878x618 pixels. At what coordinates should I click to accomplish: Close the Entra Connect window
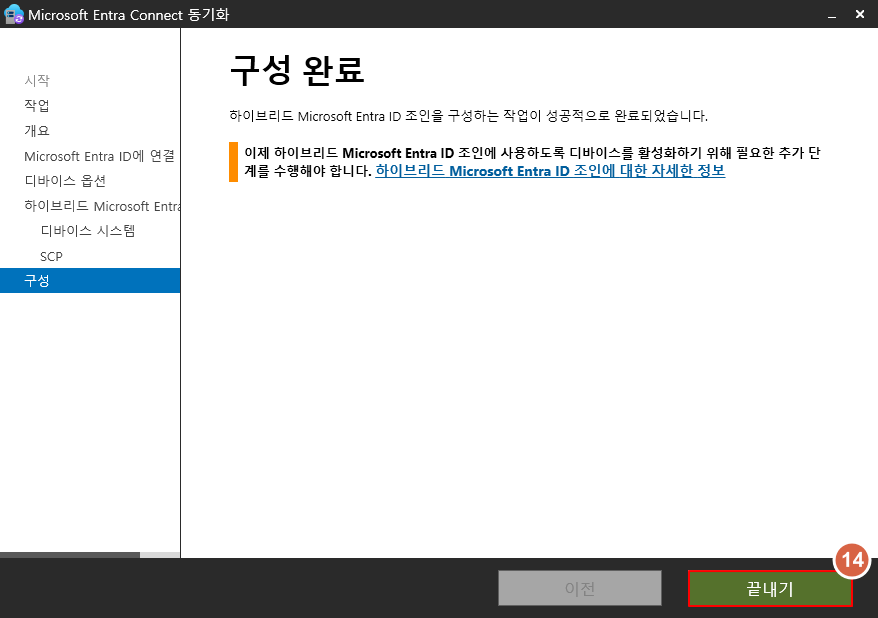860,14
